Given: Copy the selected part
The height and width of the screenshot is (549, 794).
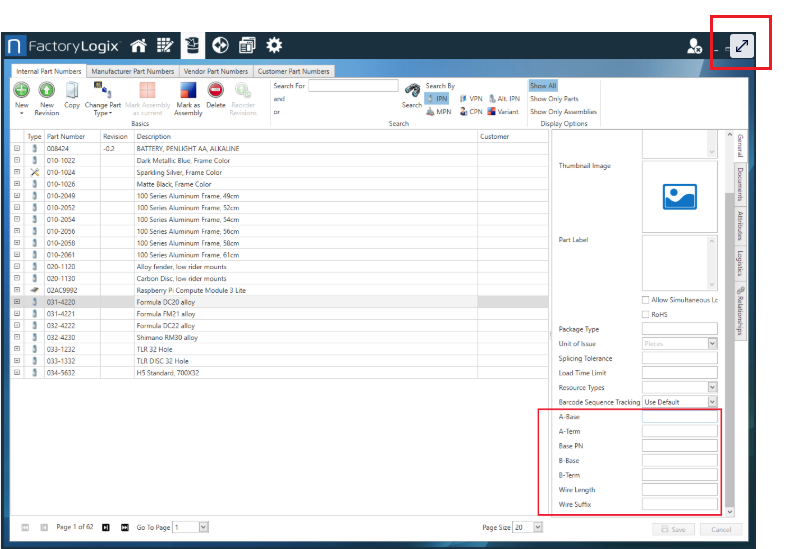Looking at the screenshot, I should (72, 95).
